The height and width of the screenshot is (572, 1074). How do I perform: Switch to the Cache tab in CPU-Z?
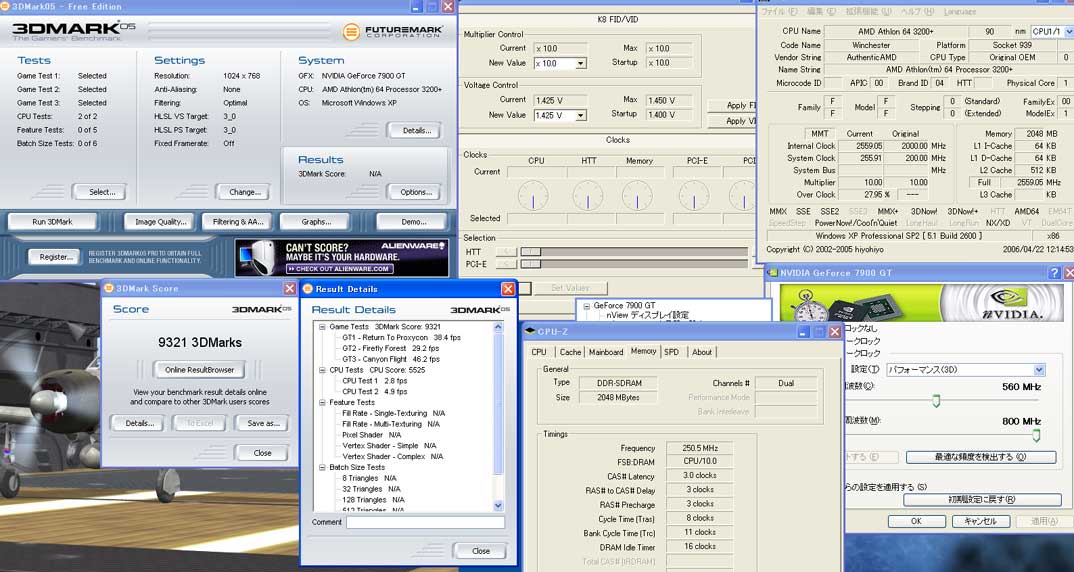click(570, 352)
